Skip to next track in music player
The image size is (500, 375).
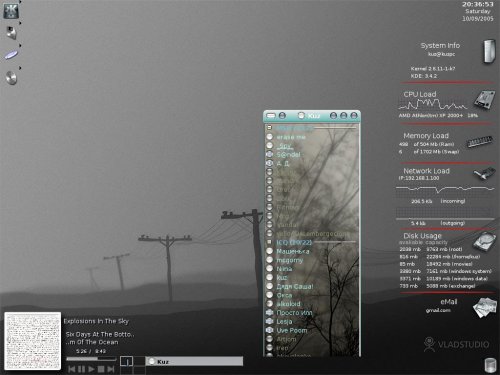[x=111, y=369]
